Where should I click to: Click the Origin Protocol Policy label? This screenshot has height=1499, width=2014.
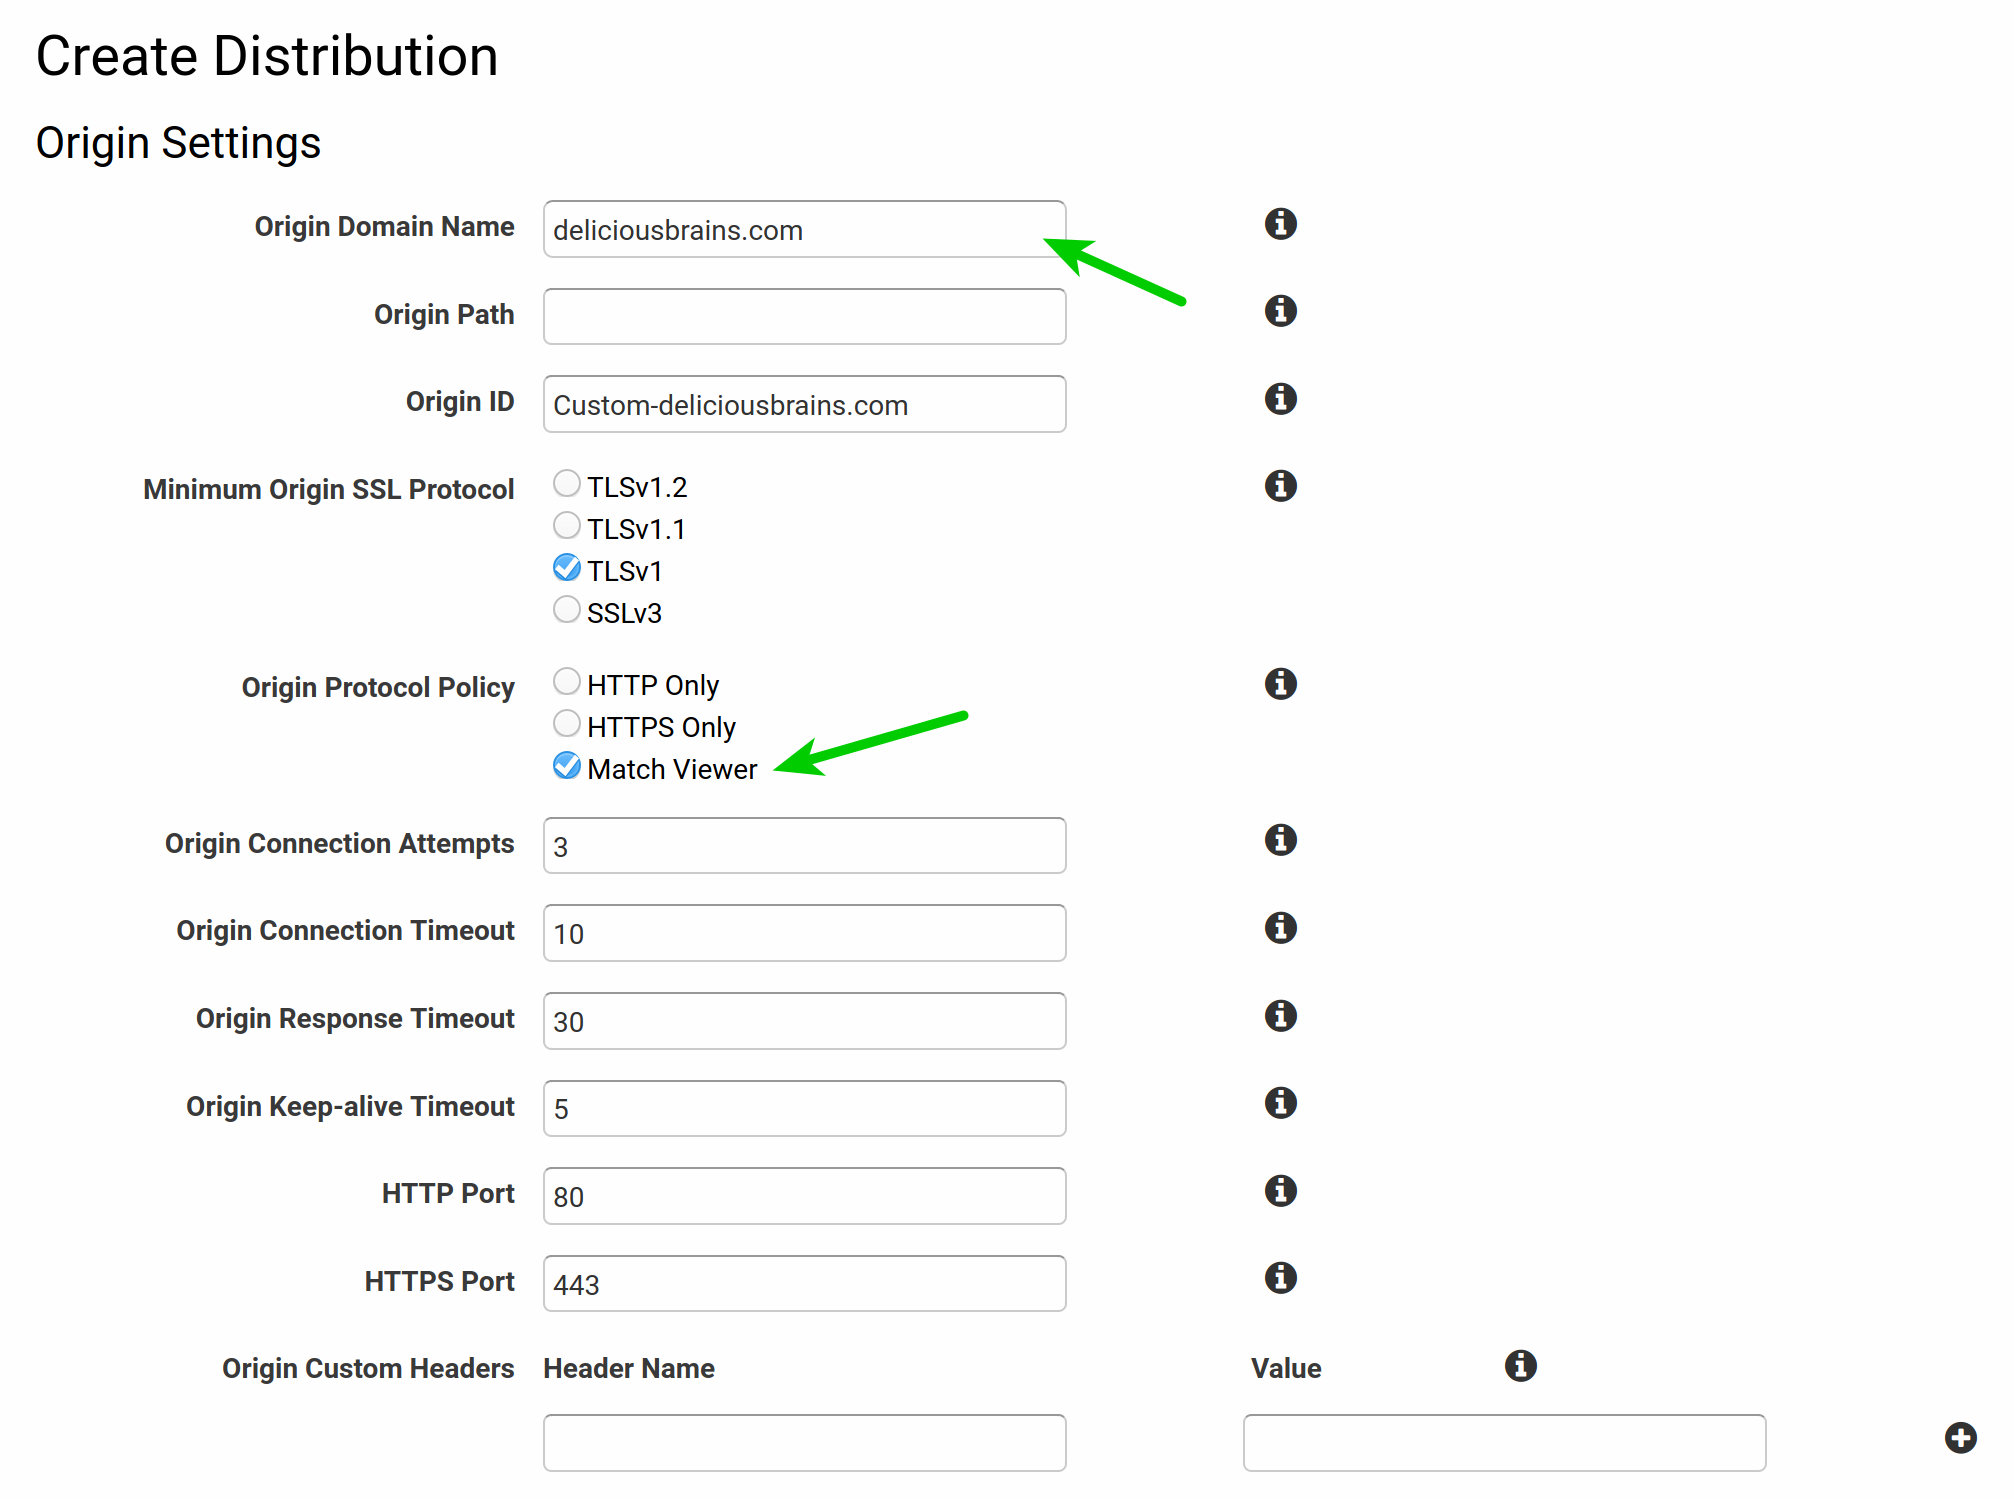pyautogui.click(x=378, y=687)
